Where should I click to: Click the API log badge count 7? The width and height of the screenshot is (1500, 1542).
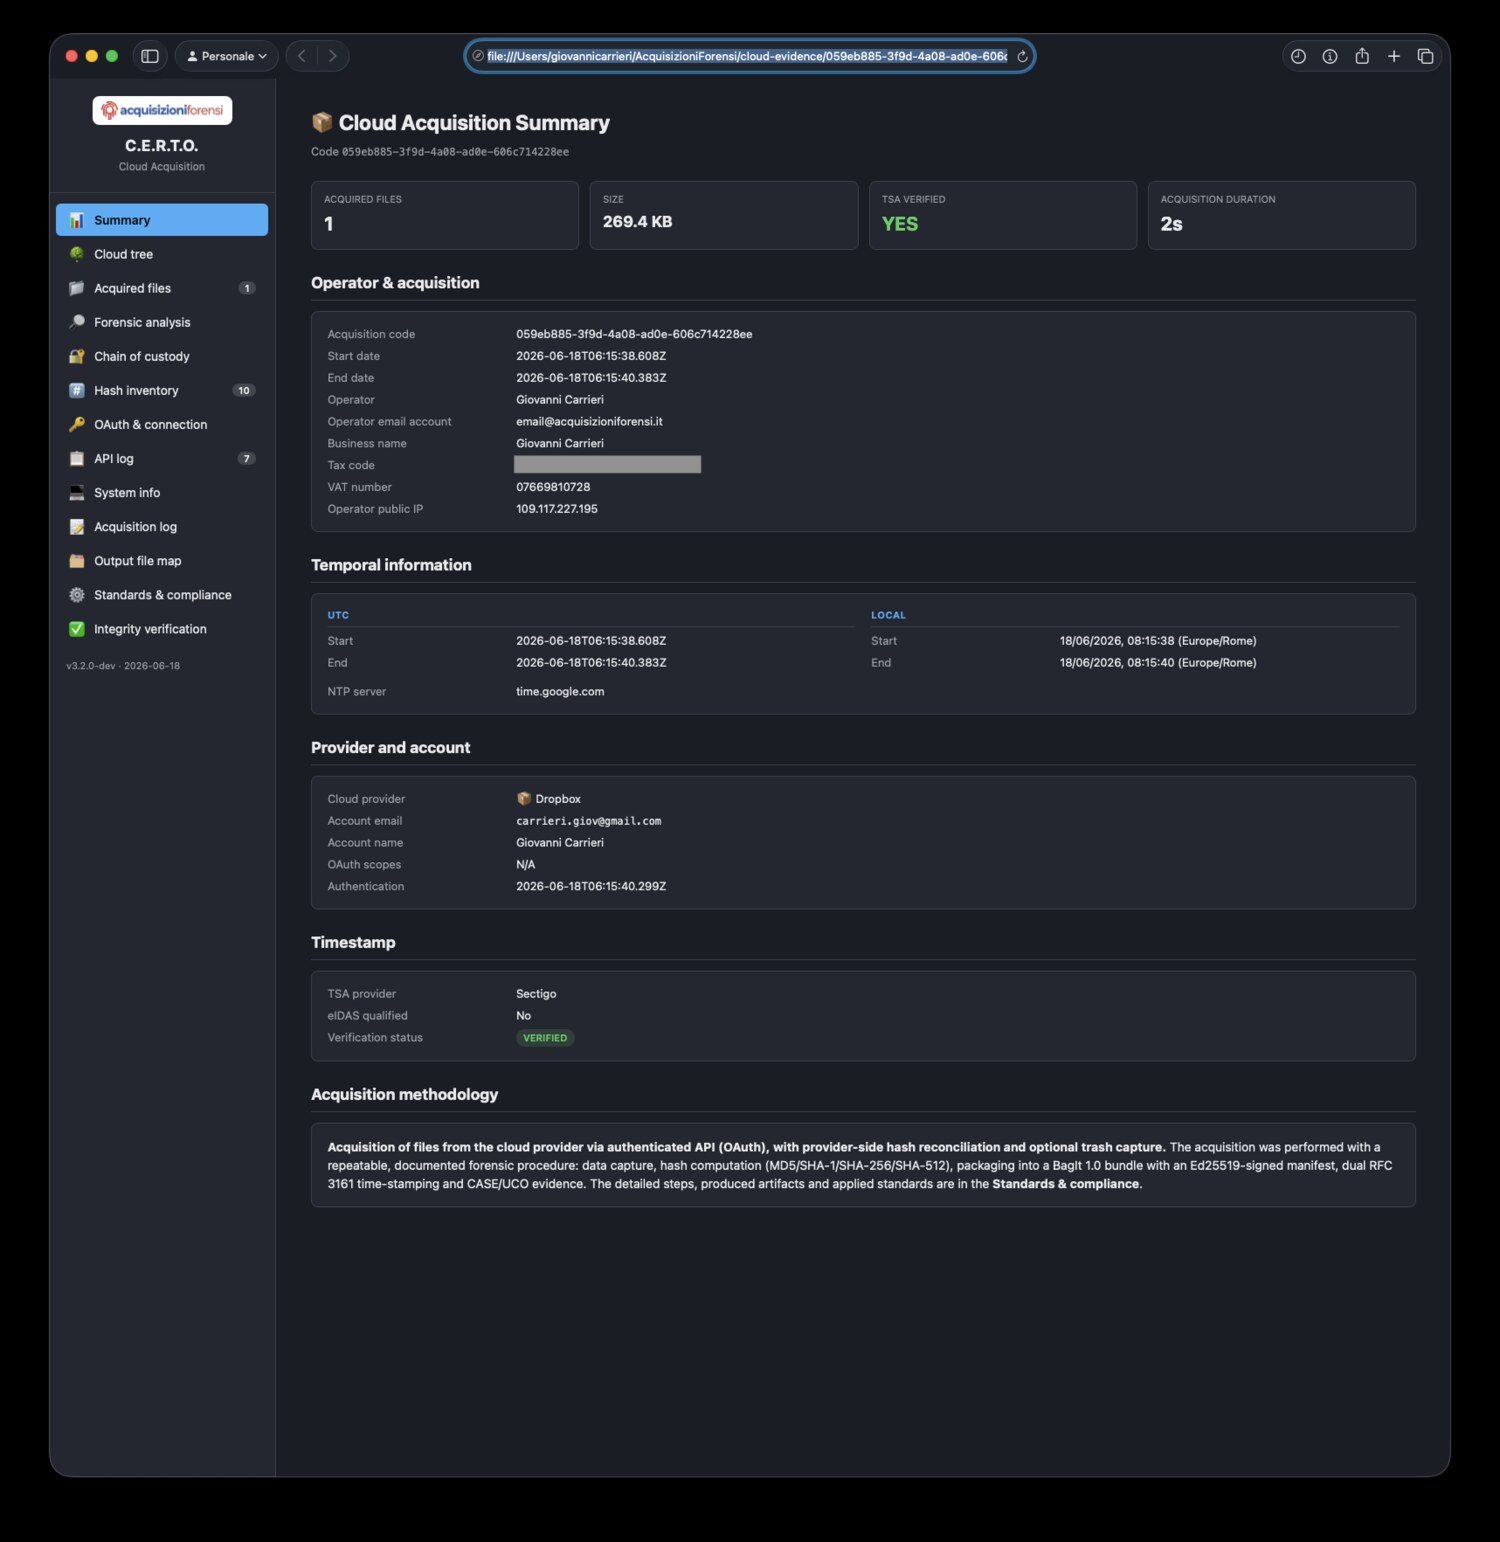(x=247, y=458)
